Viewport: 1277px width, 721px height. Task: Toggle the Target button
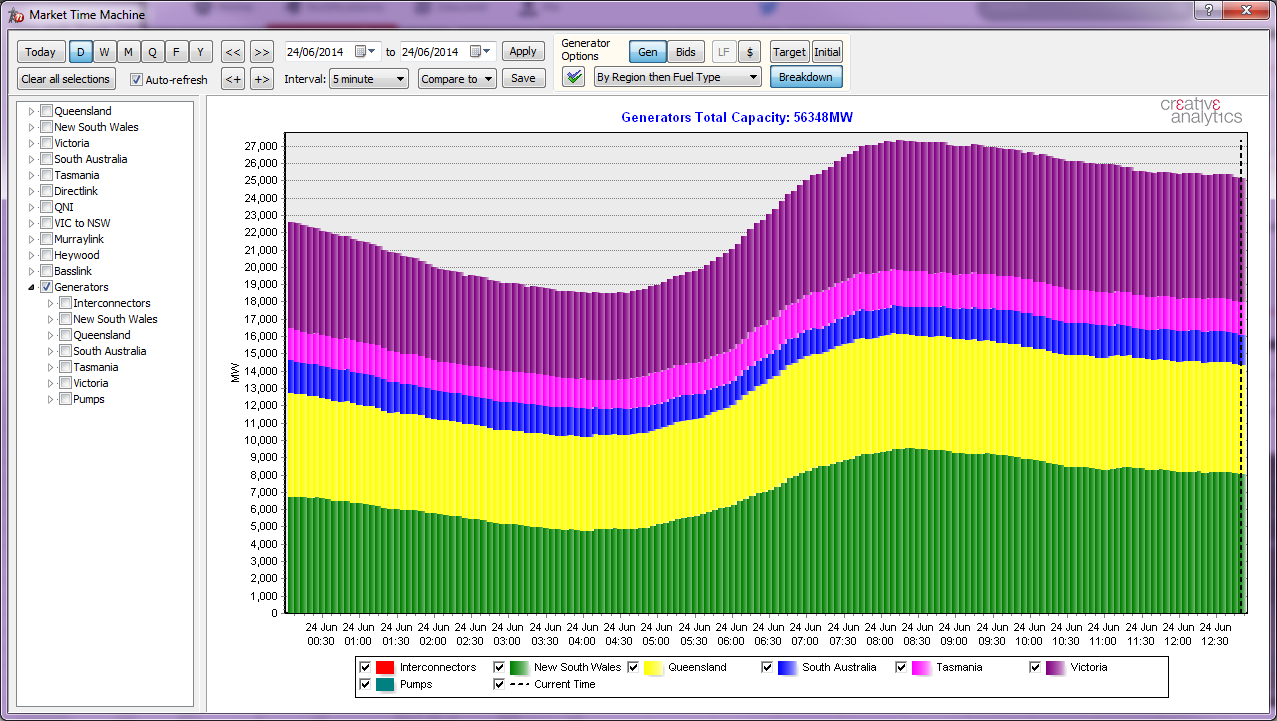789,52
